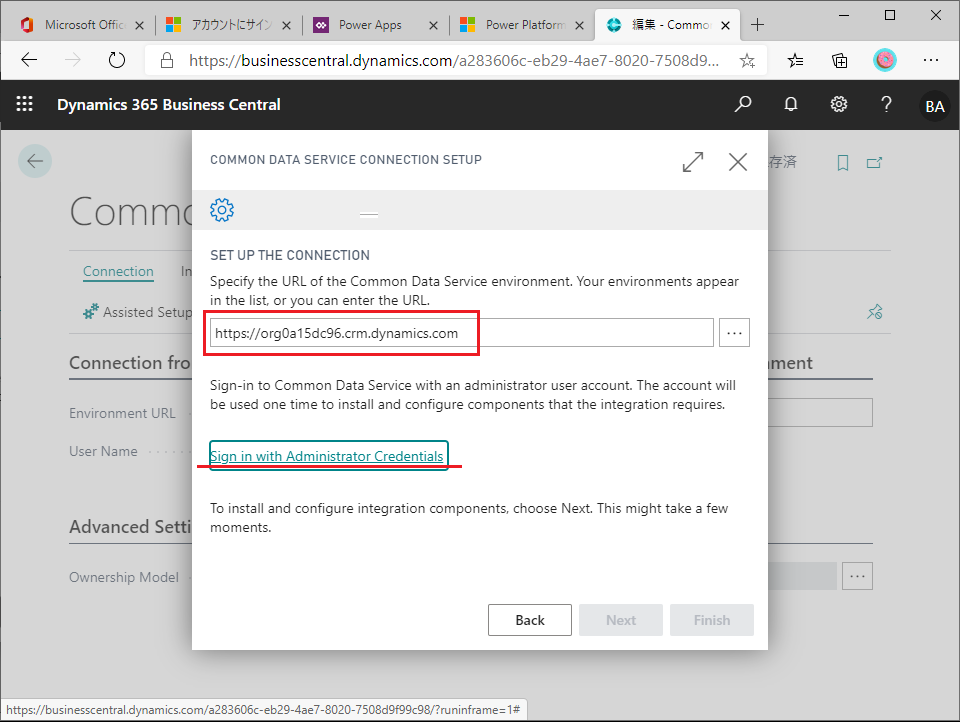The image size is (960, 722).
Task: Click the User Name field label
Action: coord(103,451)
